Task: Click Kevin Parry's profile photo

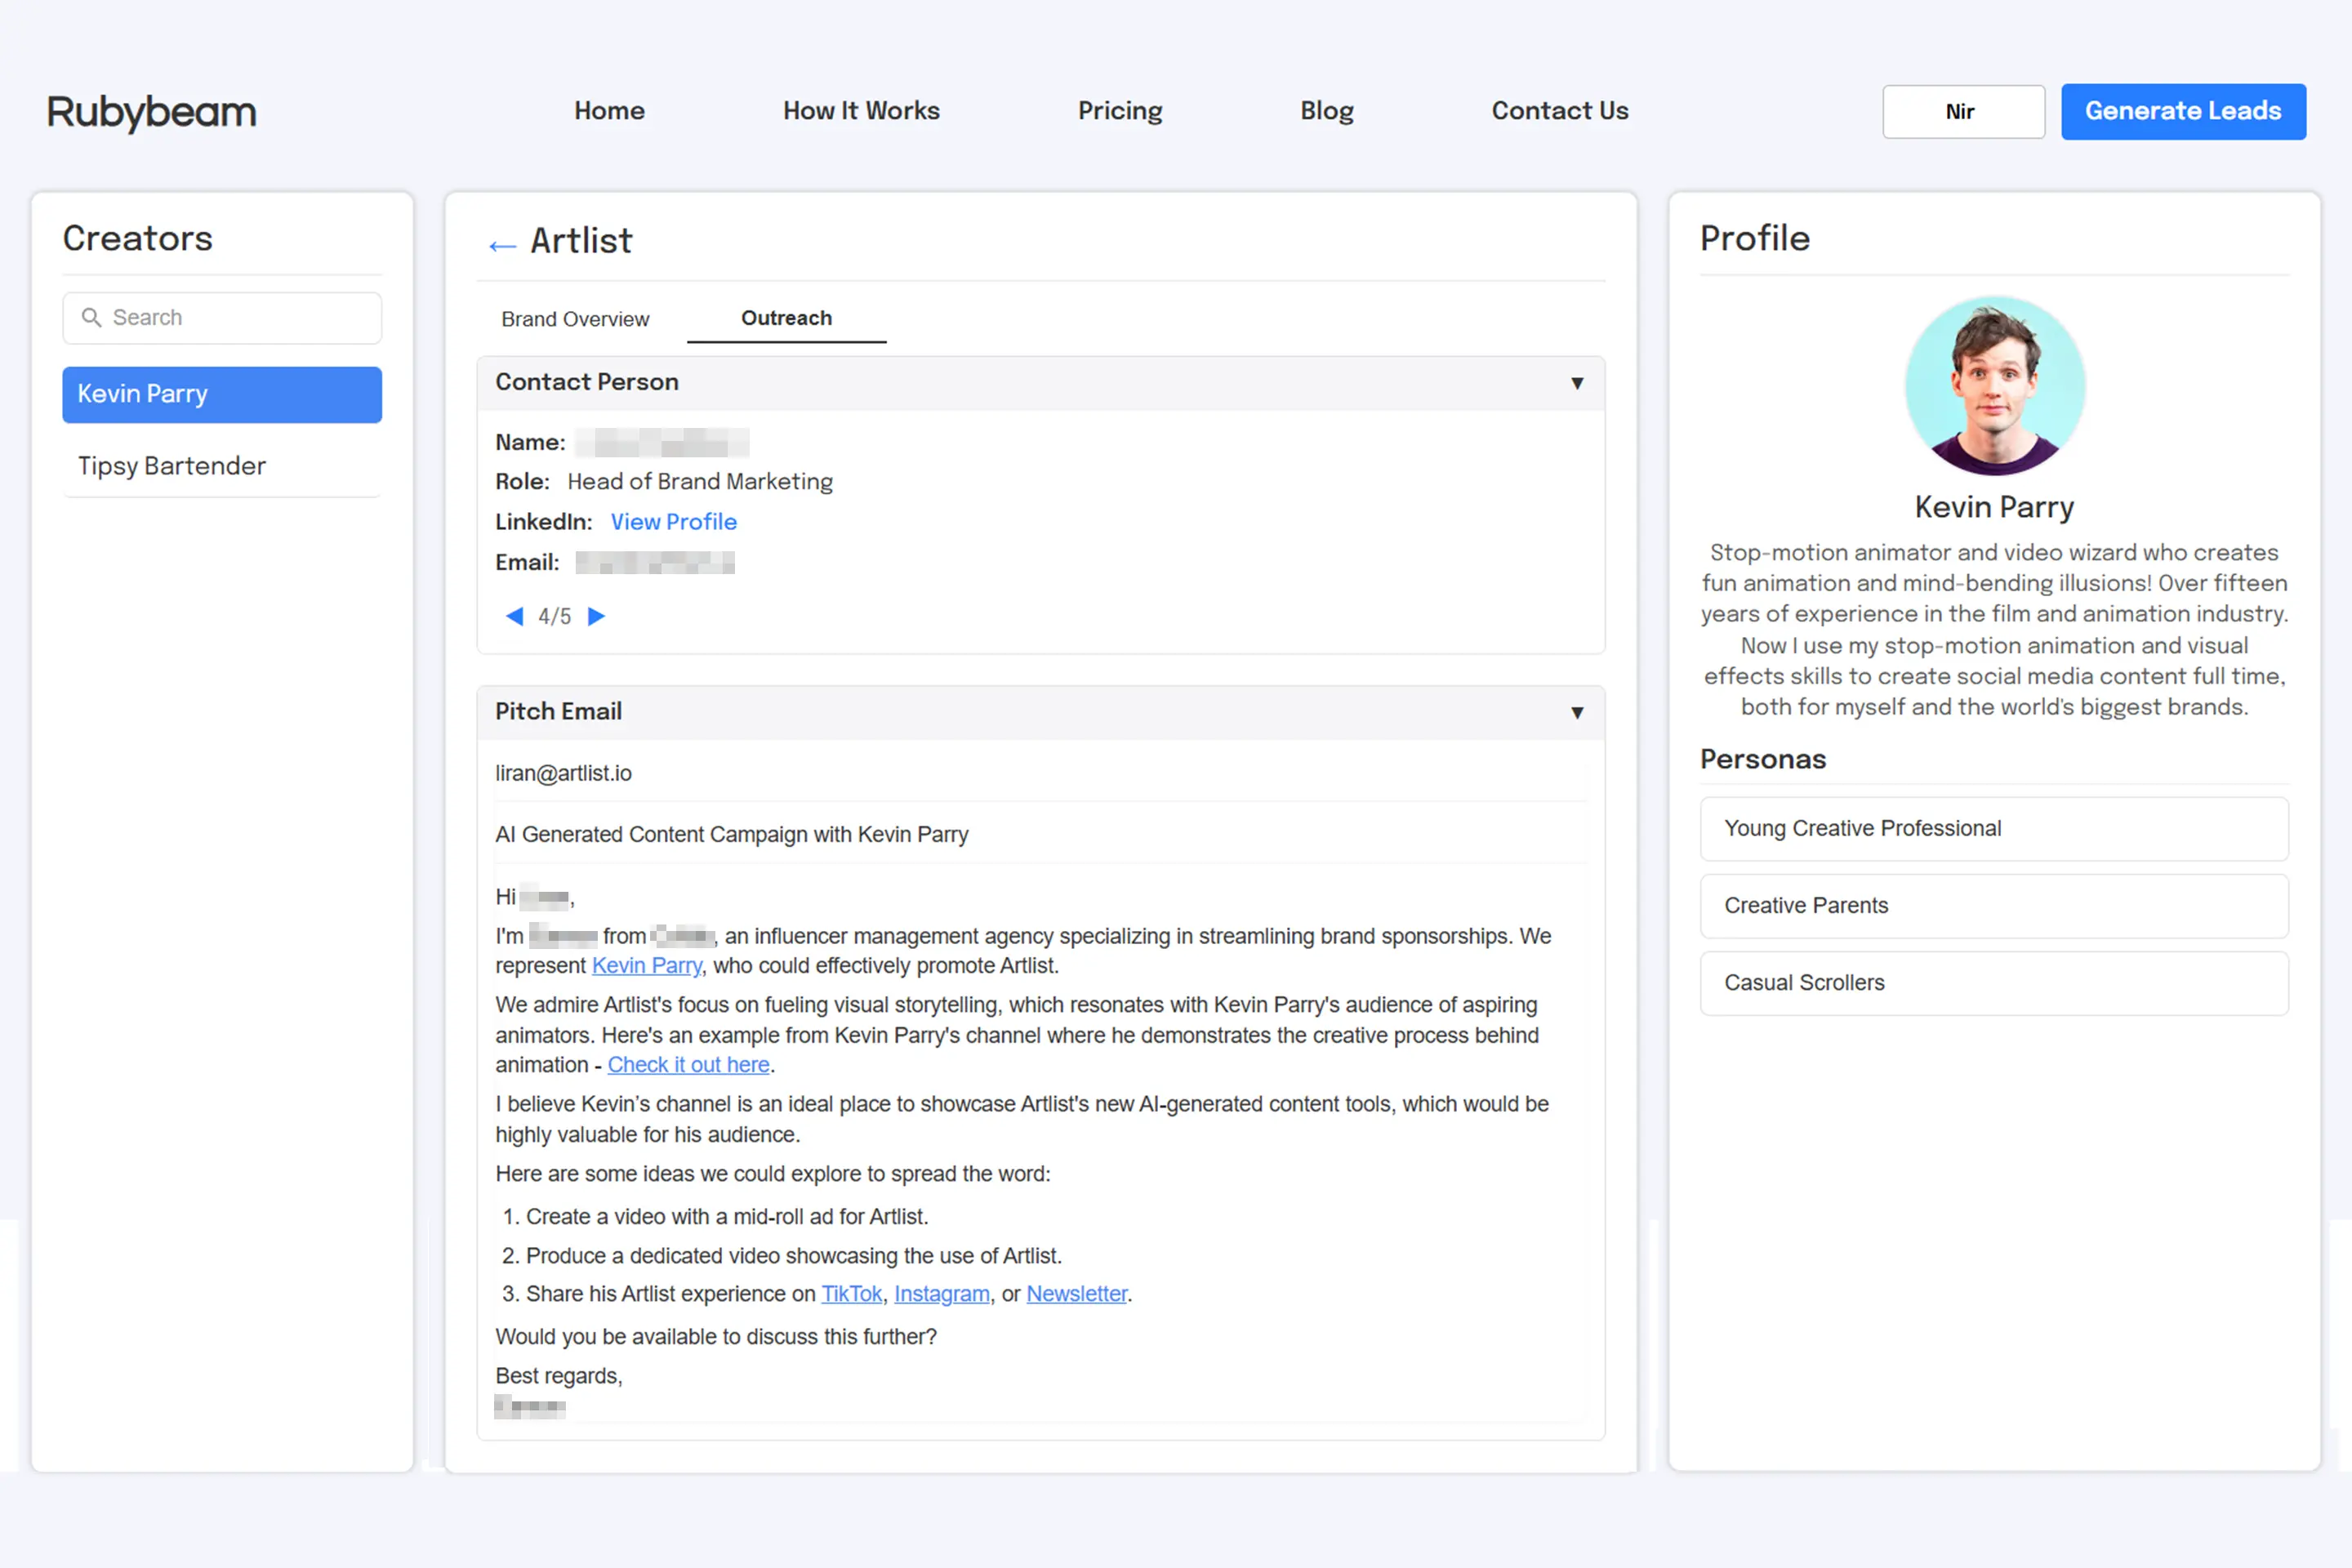Action: tap(1994, 386)
